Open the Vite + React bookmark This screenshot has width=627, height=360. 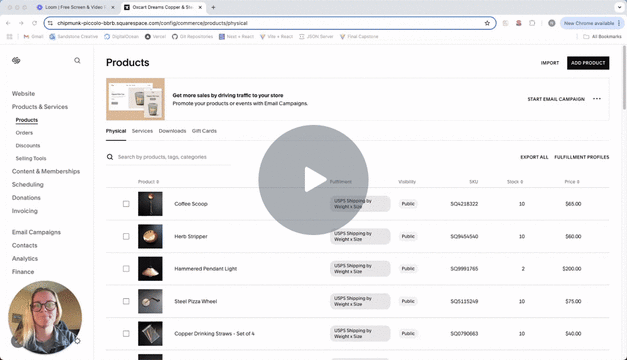click(276, 36)
